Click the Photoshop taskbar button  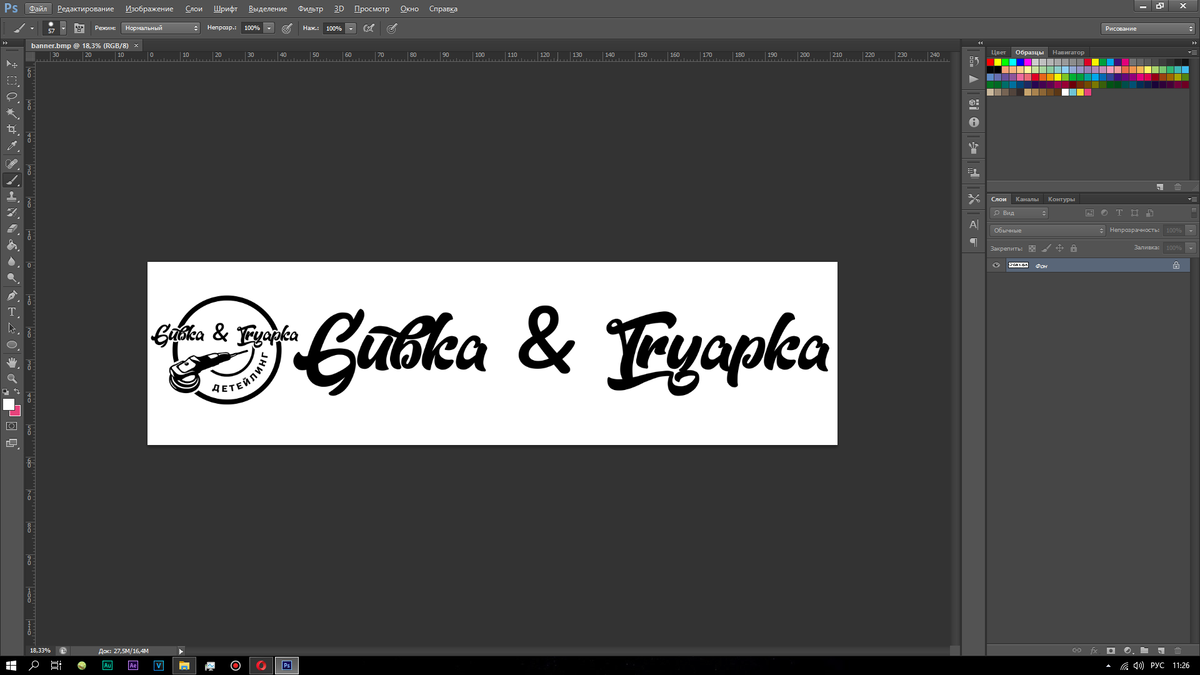(287, 664)
